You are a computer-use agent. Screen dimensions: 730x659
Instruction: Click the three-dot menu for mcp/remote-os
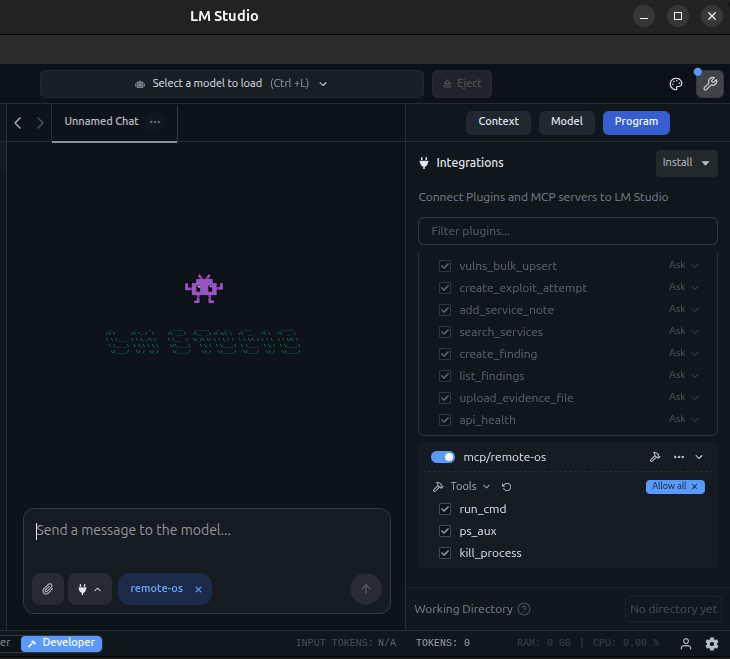[x=679, y=457]
